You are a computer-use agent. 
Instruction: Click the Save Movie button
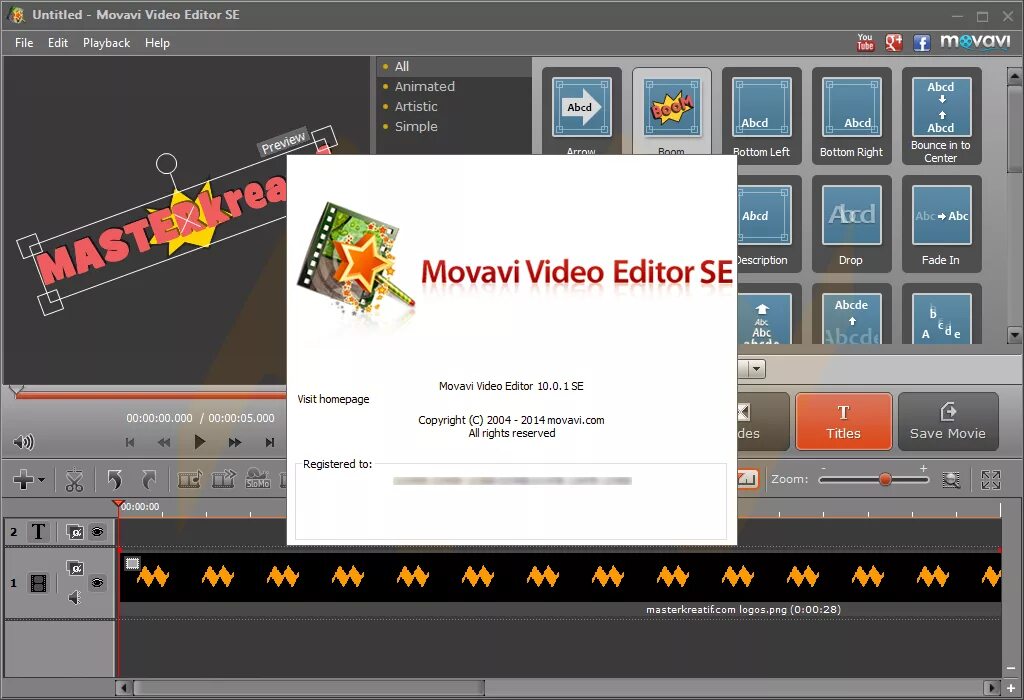coord(948,422)
